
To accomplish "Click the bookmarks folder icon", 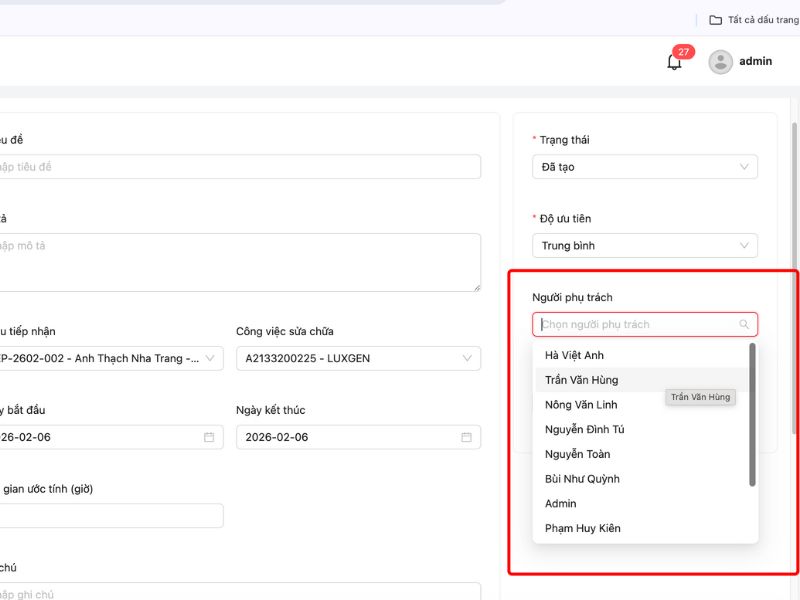I will pyautogui.click(x=715, y=20).
